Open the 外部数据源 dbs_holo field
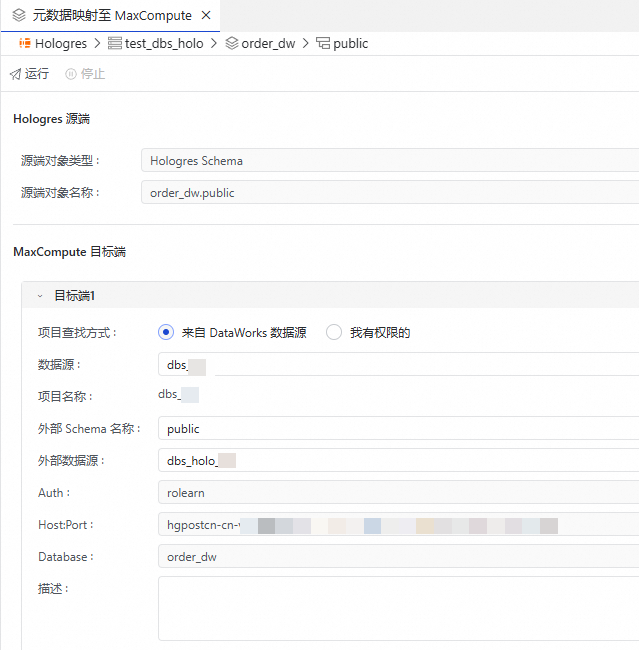Viewport: 639px width, 650px height. pyautogui.click(x=398, y=460)
